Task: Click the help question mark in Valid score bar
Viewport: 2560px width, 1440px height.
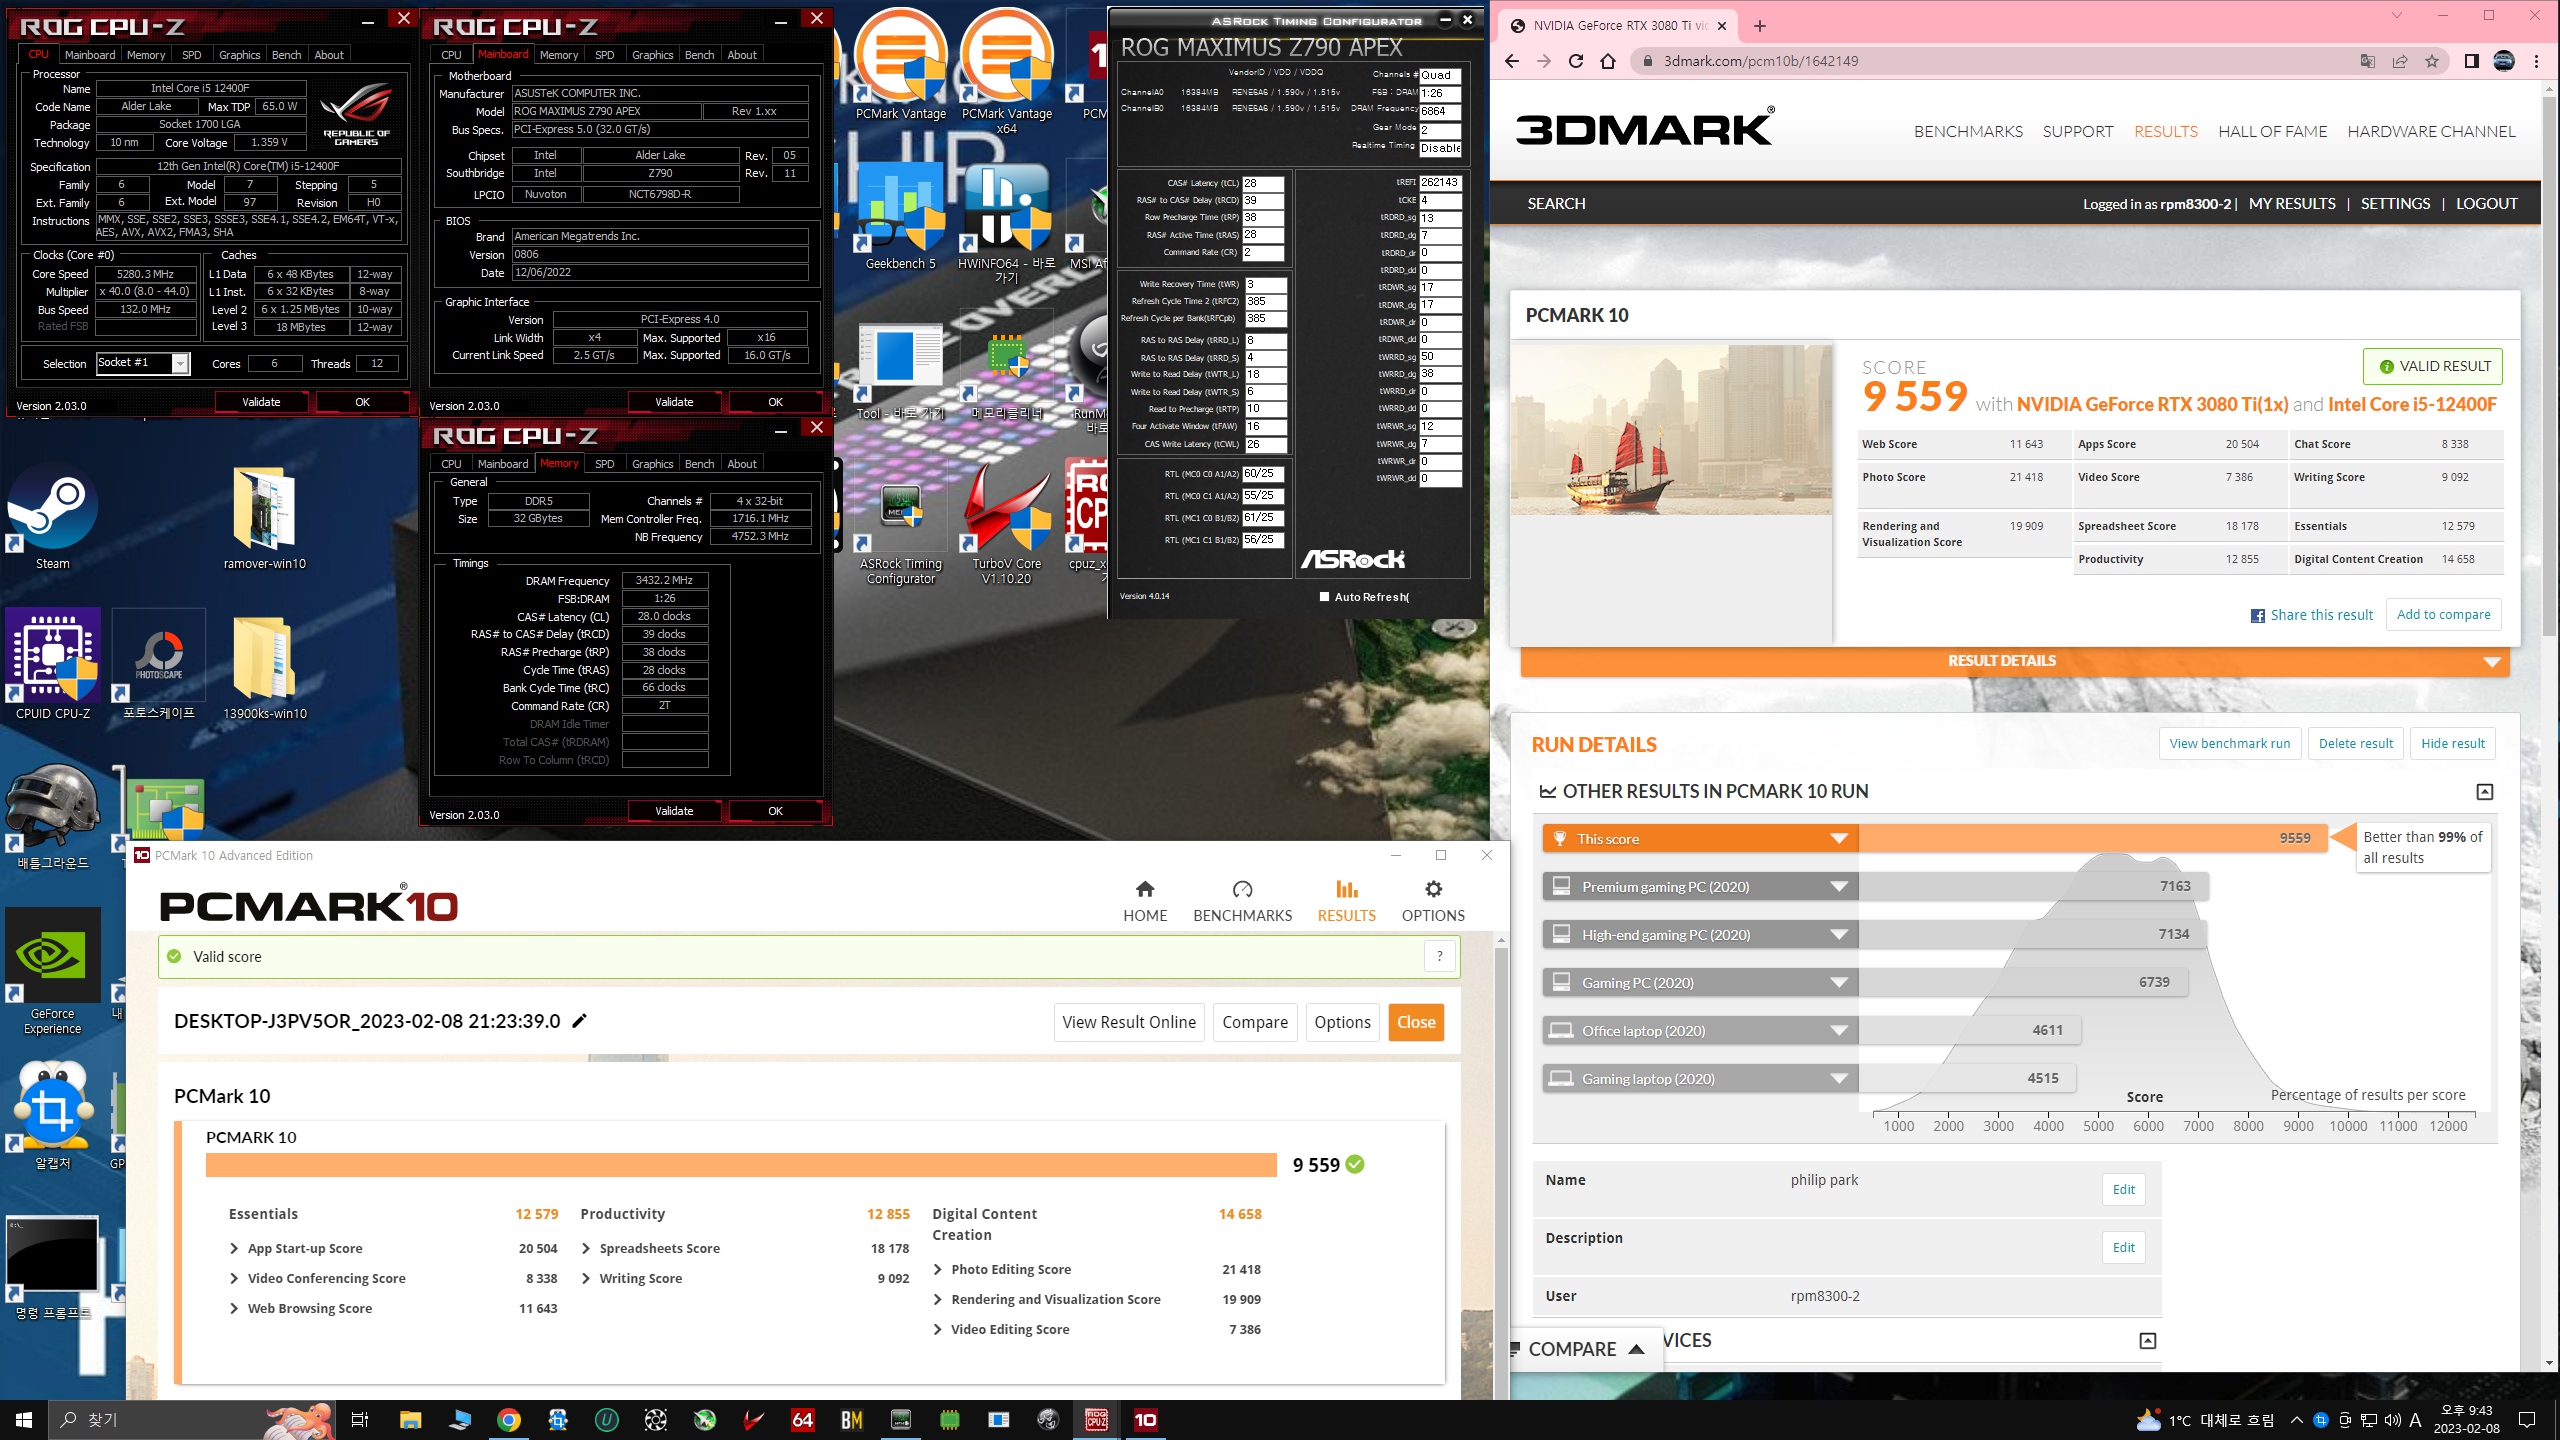Action: tap(1440, 956)
